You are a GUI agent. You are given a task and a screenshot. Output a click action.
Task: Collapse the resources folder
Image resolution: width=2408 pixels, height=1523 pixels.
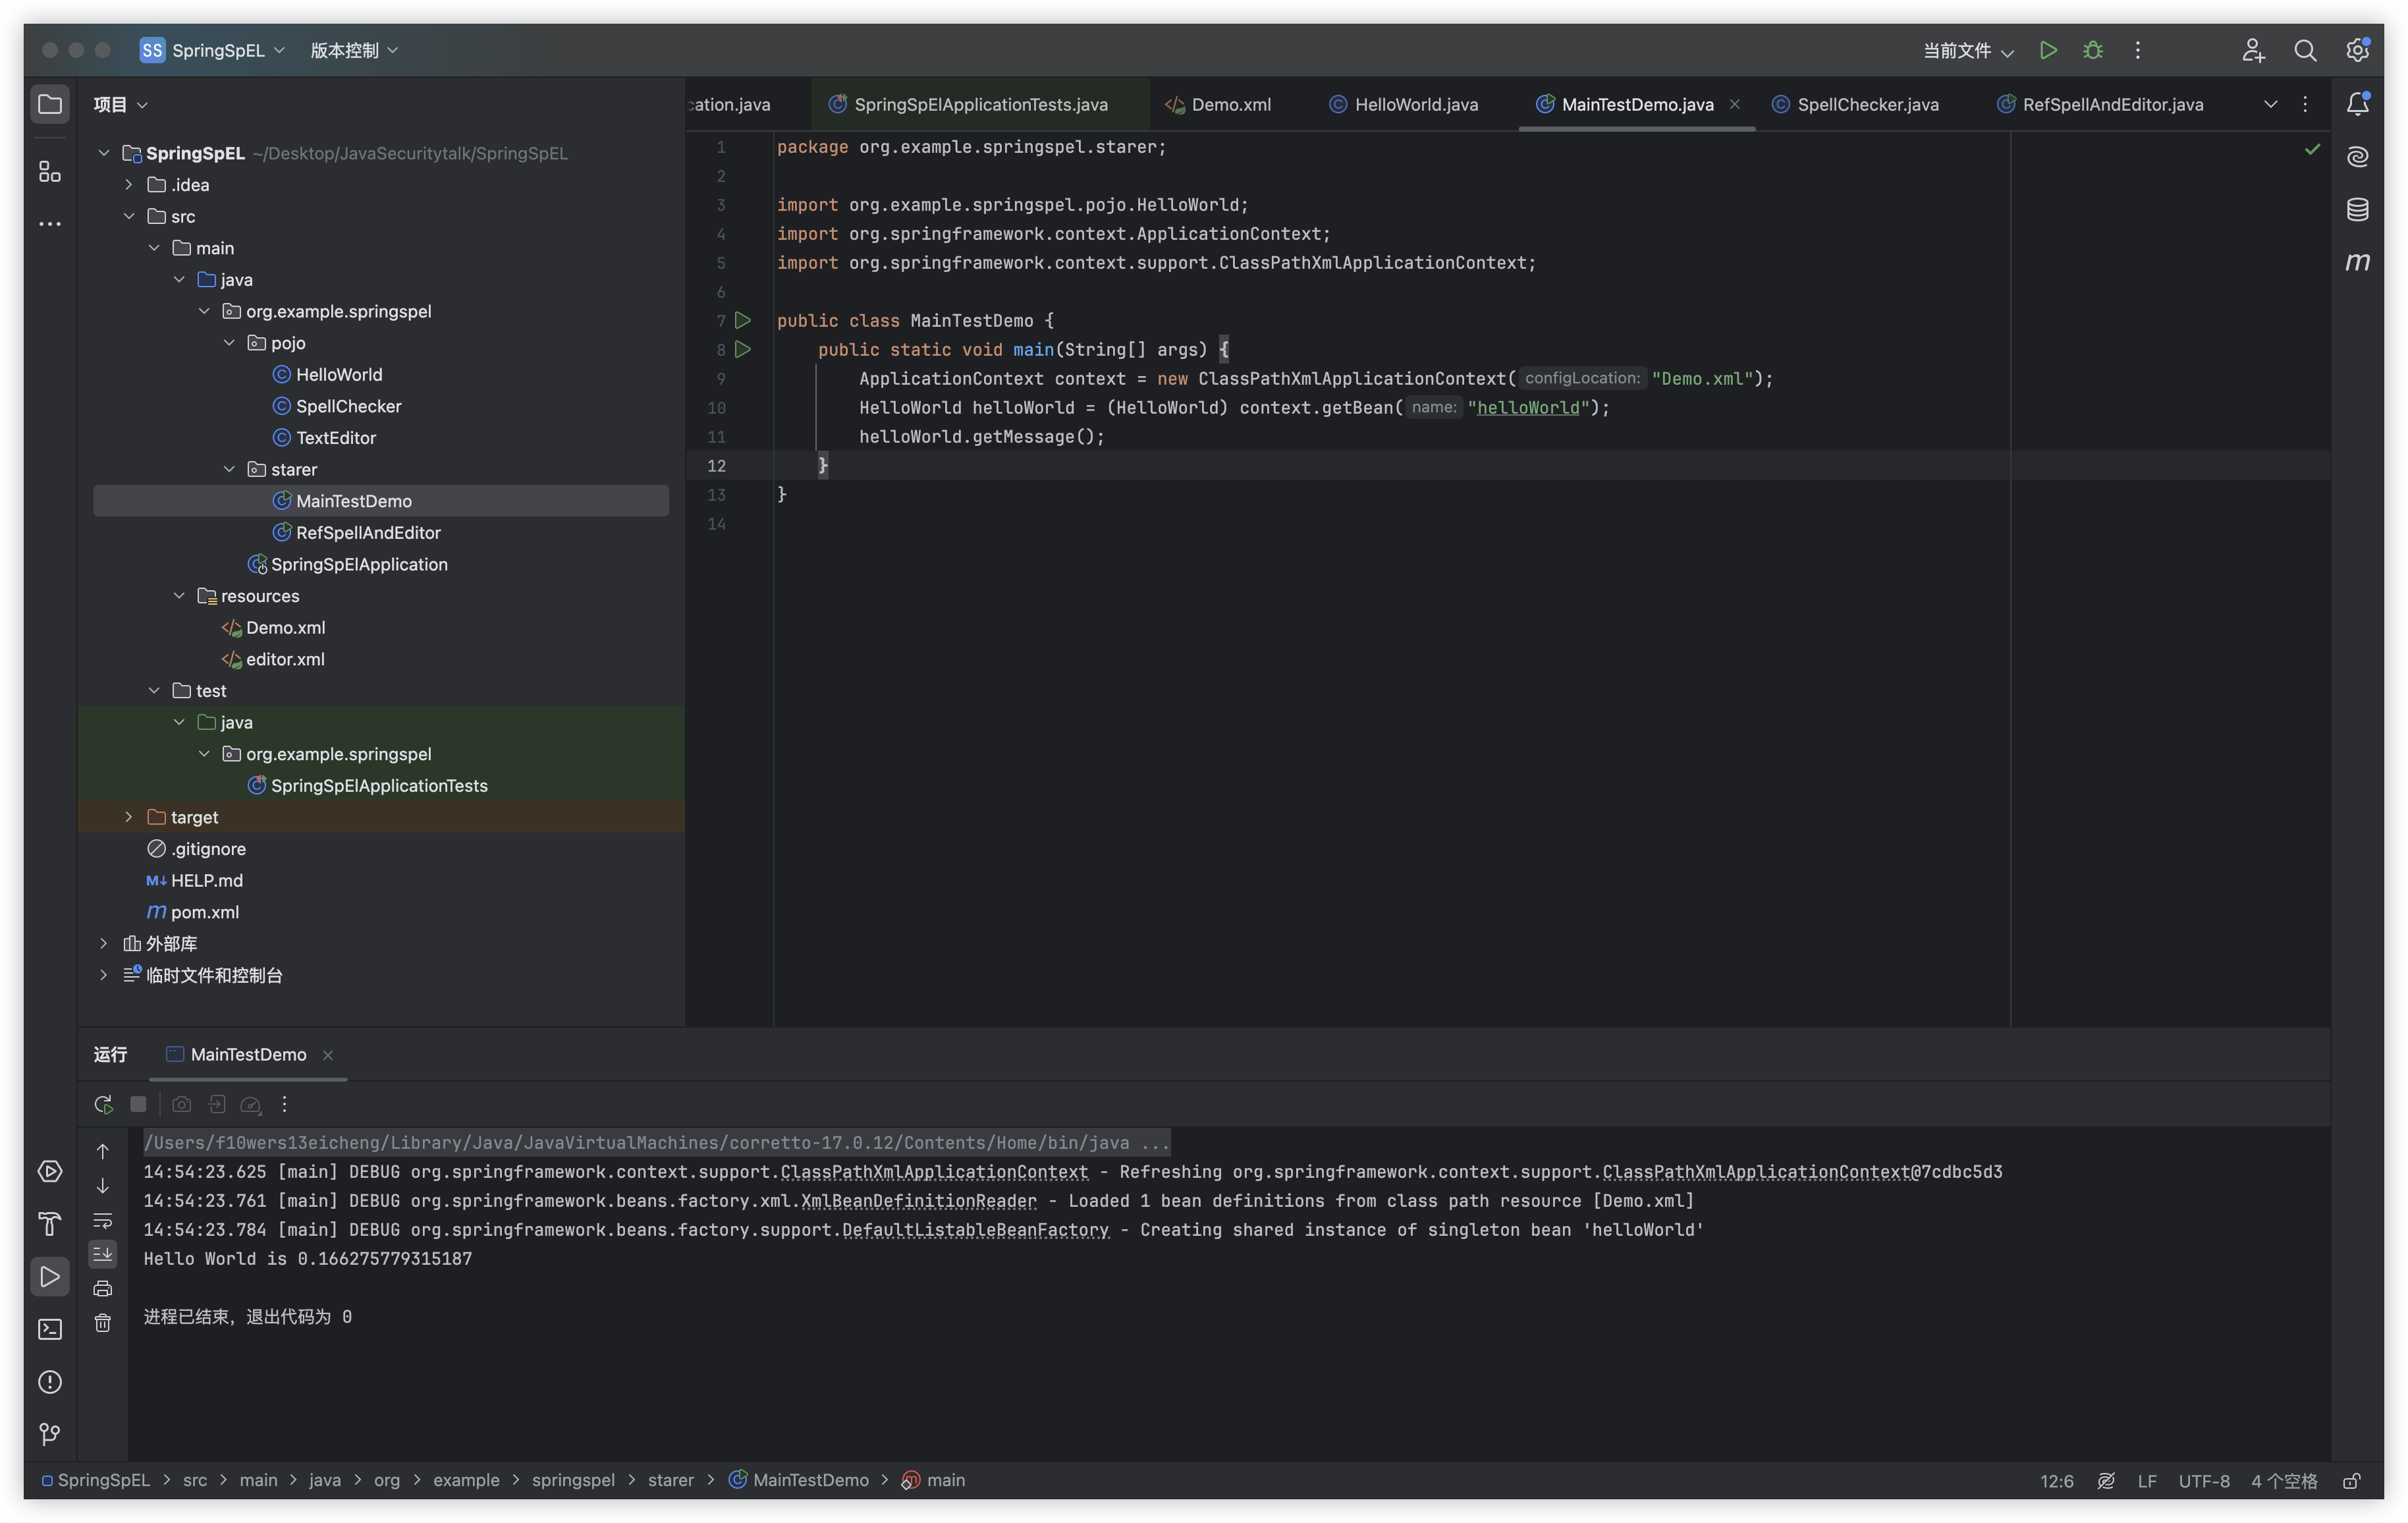click(178, 596)
